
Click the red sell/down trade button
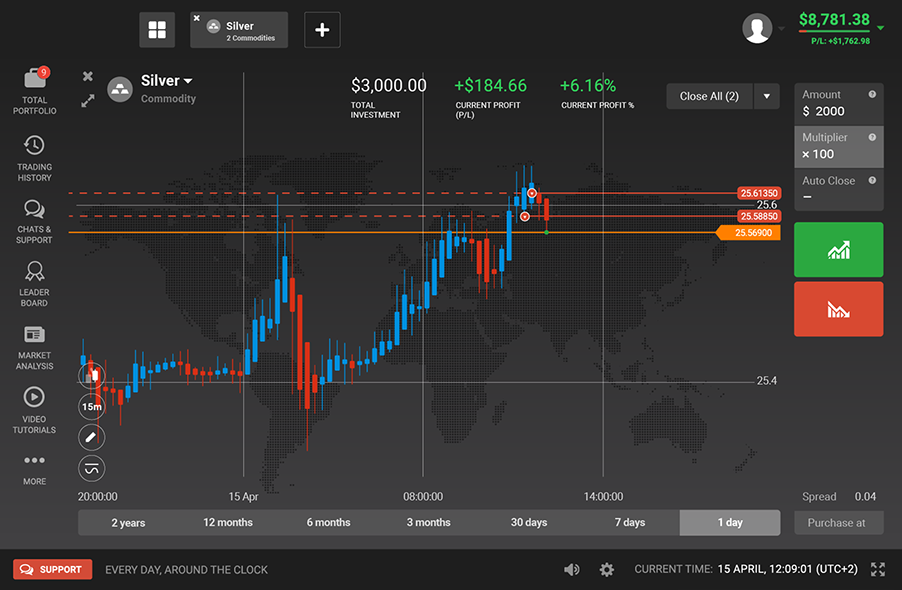[838, 309]
